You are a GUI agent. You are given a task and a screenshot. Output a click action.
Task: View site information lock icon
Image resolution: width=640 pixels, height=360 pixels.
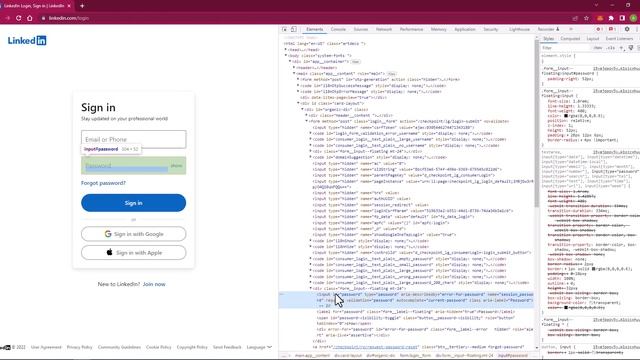[x=43, y=18]
